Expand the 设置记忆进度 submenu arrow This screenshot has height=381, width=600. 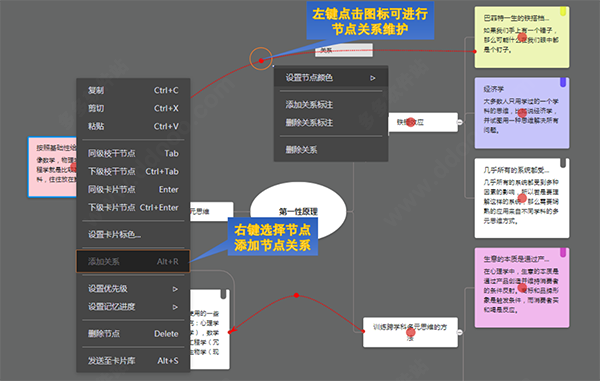tap(175, 307)
